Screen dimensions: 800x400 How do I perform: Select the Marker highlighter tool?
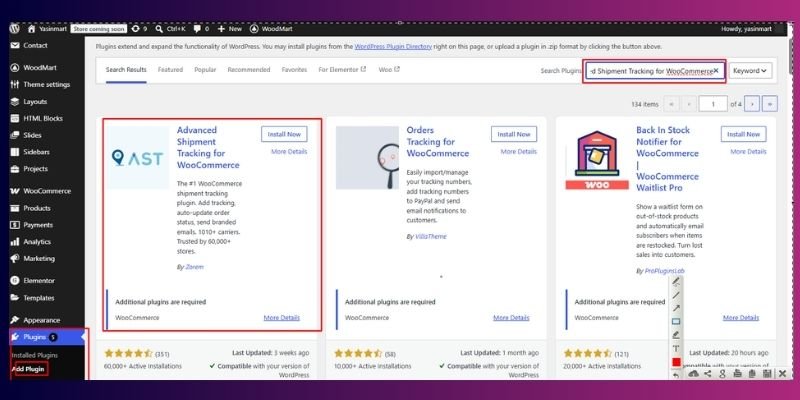tap(676, 335)
